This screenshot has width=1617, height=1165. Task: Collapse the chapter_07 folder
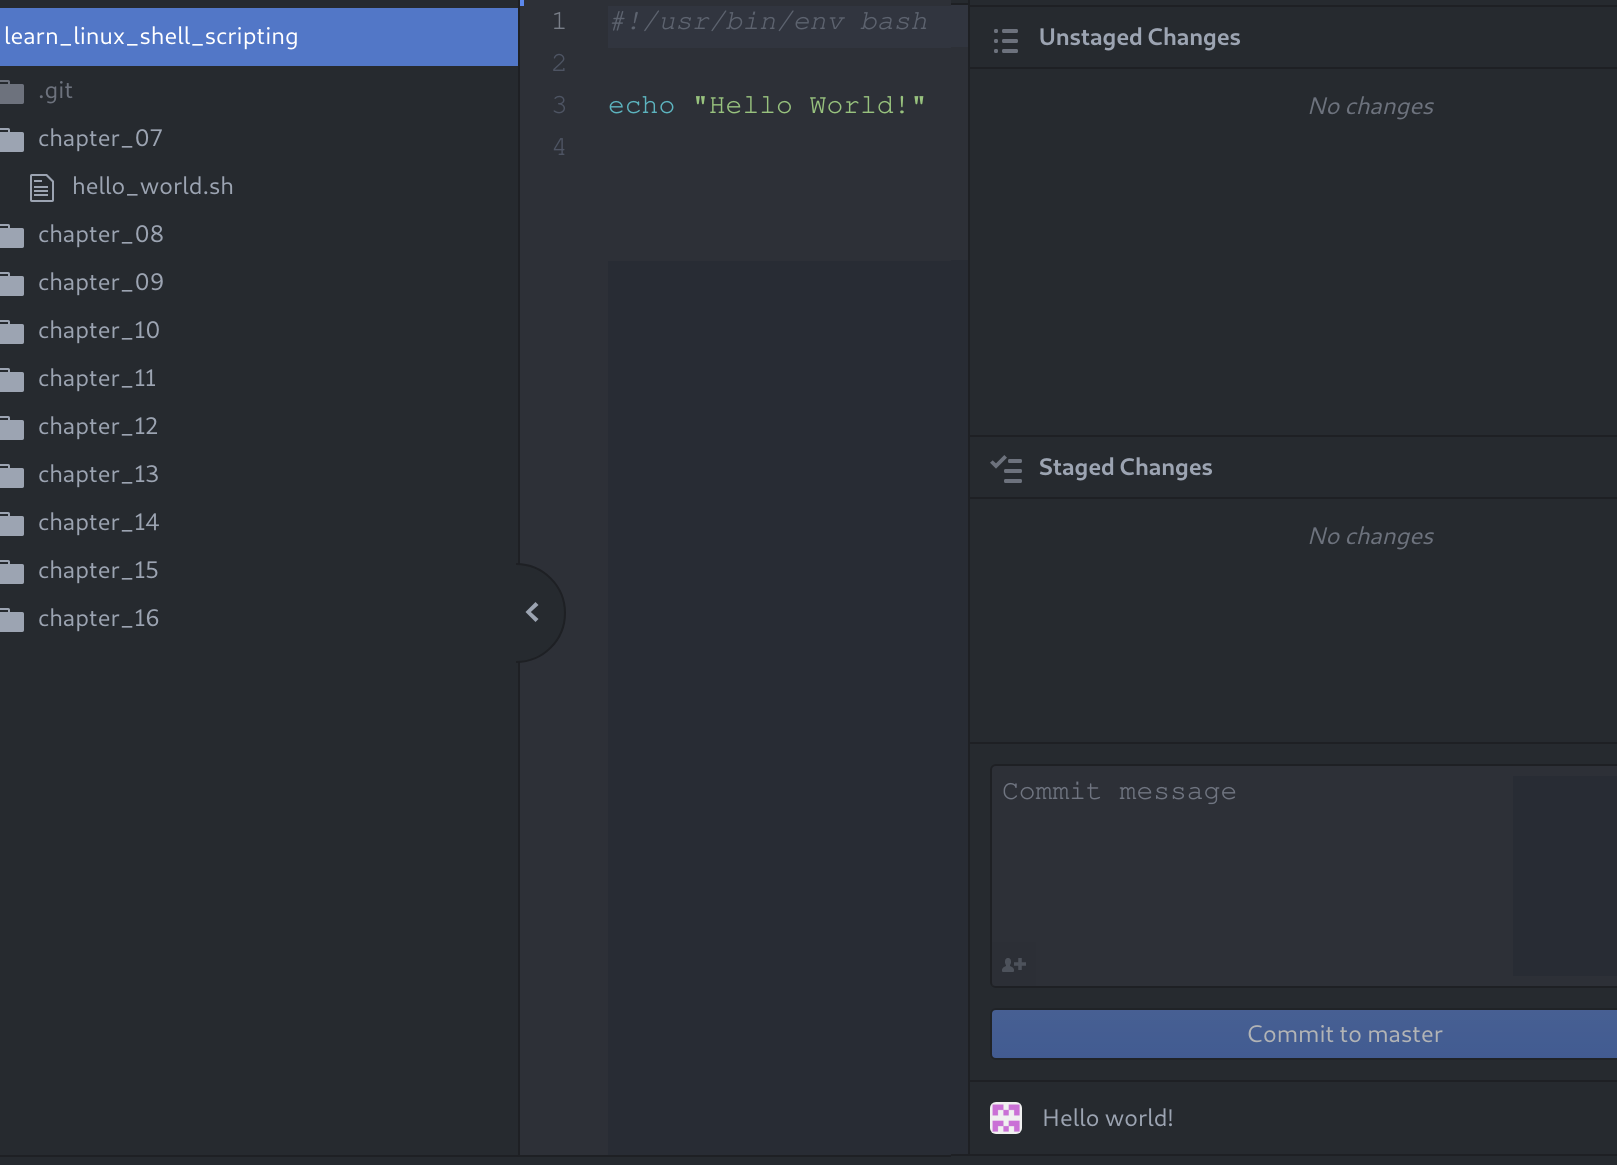coord(100,138)
